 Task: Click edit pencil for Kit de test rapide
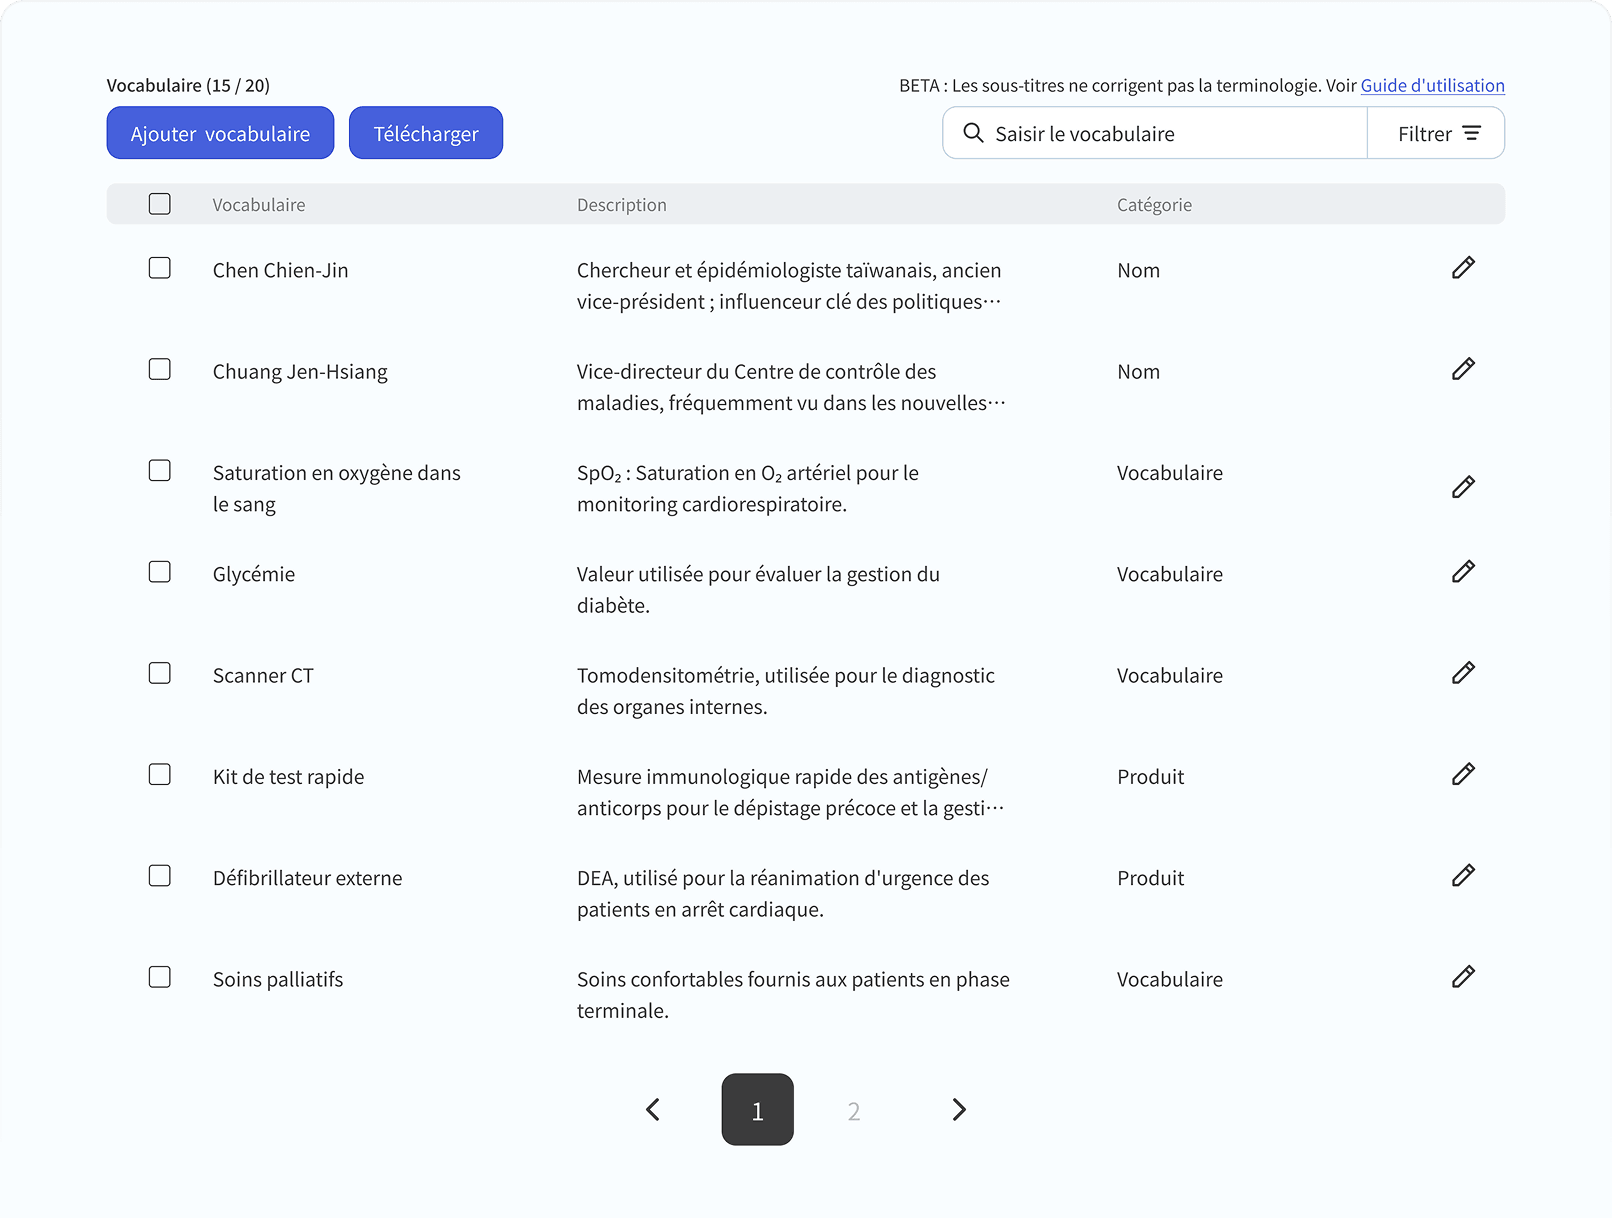point(1463,774)
